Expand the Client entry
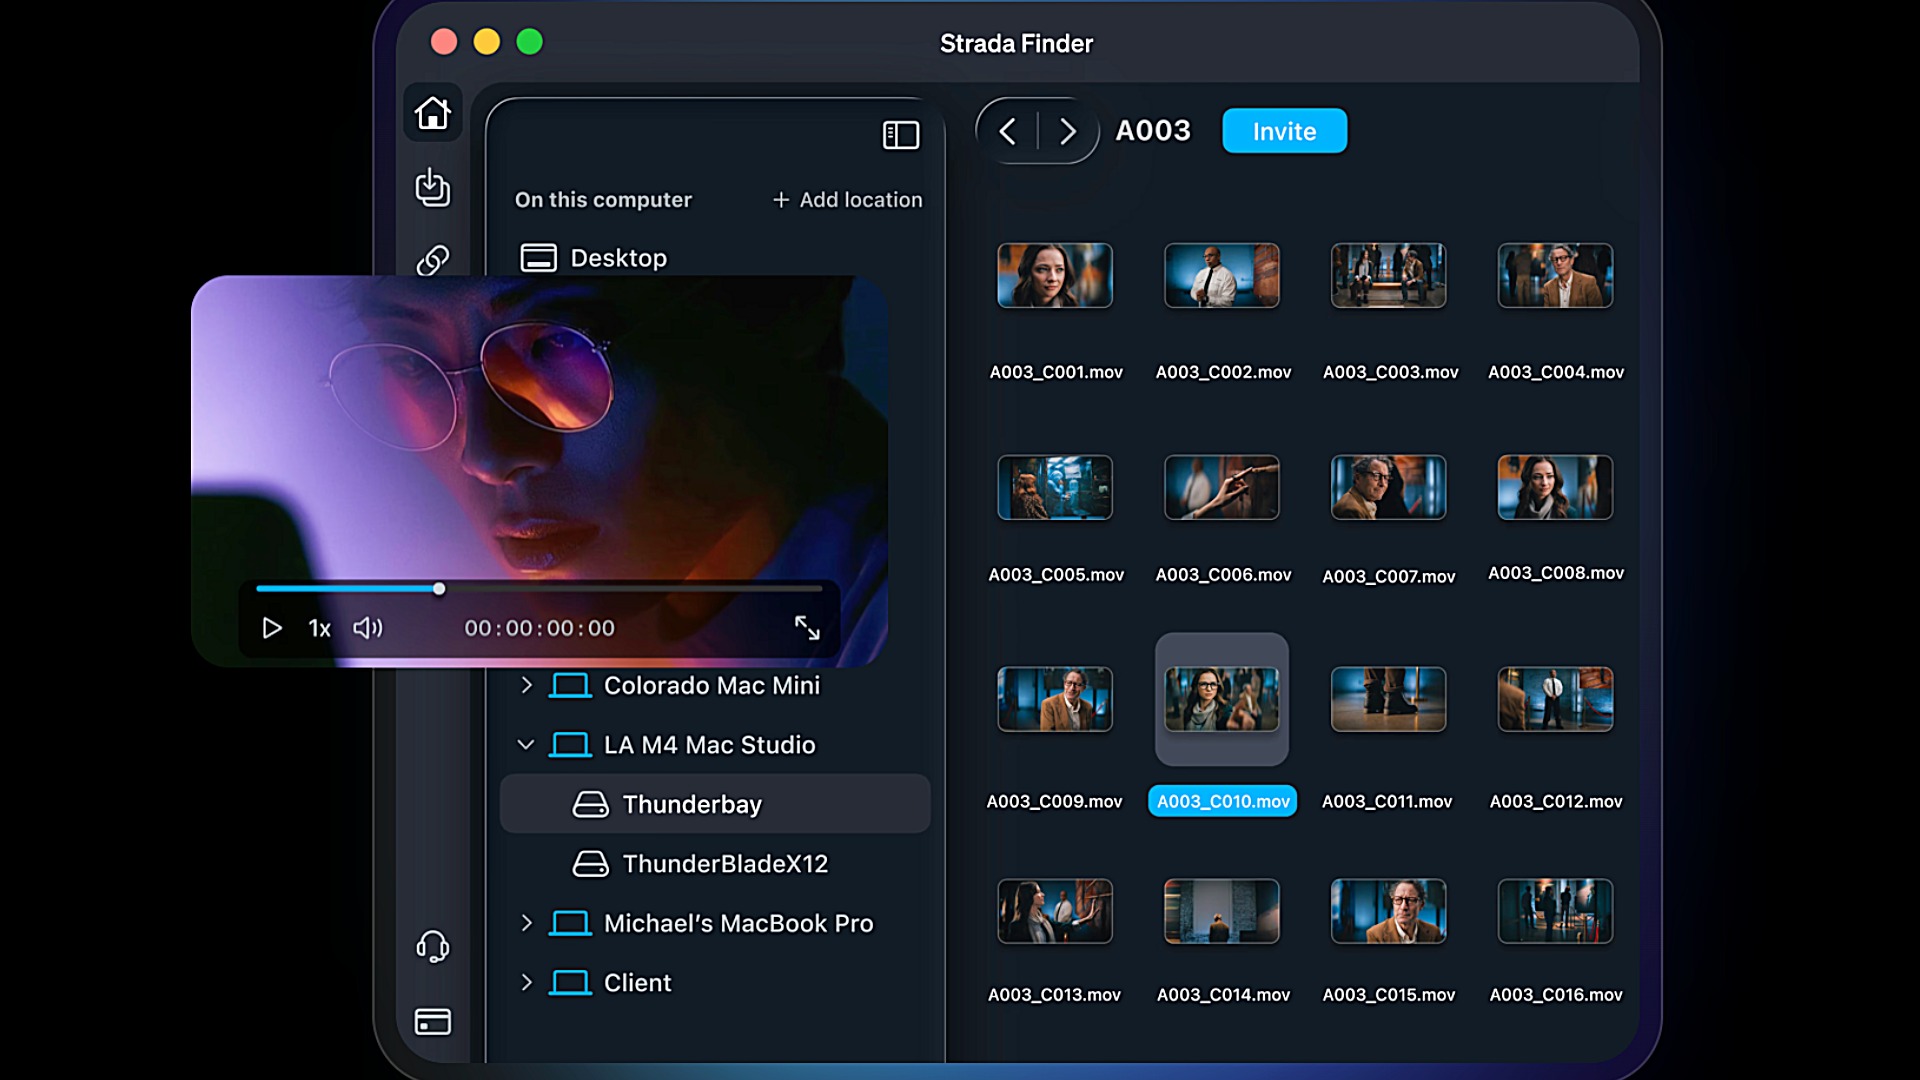Viewport: 1920px width, 1080px height. (x=526, y=982)
